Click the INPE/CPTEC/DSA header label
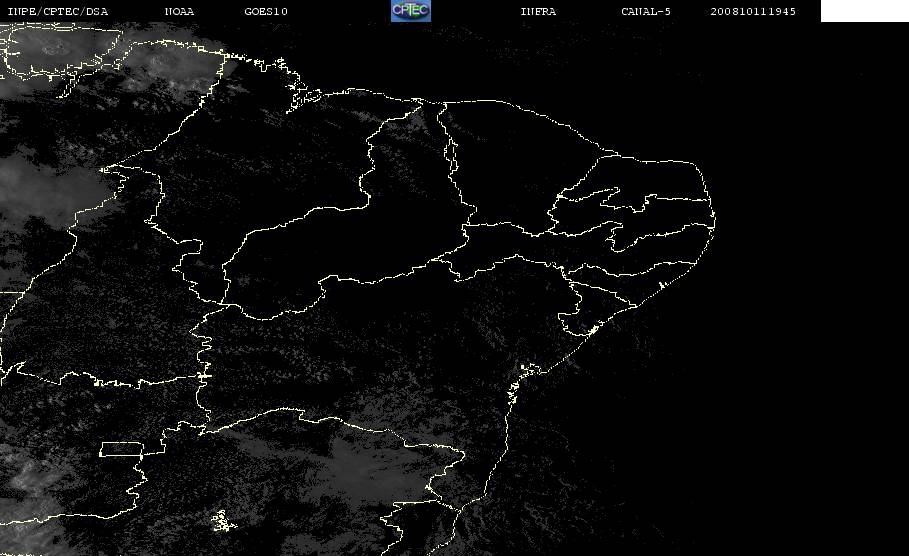The image size is (909, 556). tap(57, 12)
